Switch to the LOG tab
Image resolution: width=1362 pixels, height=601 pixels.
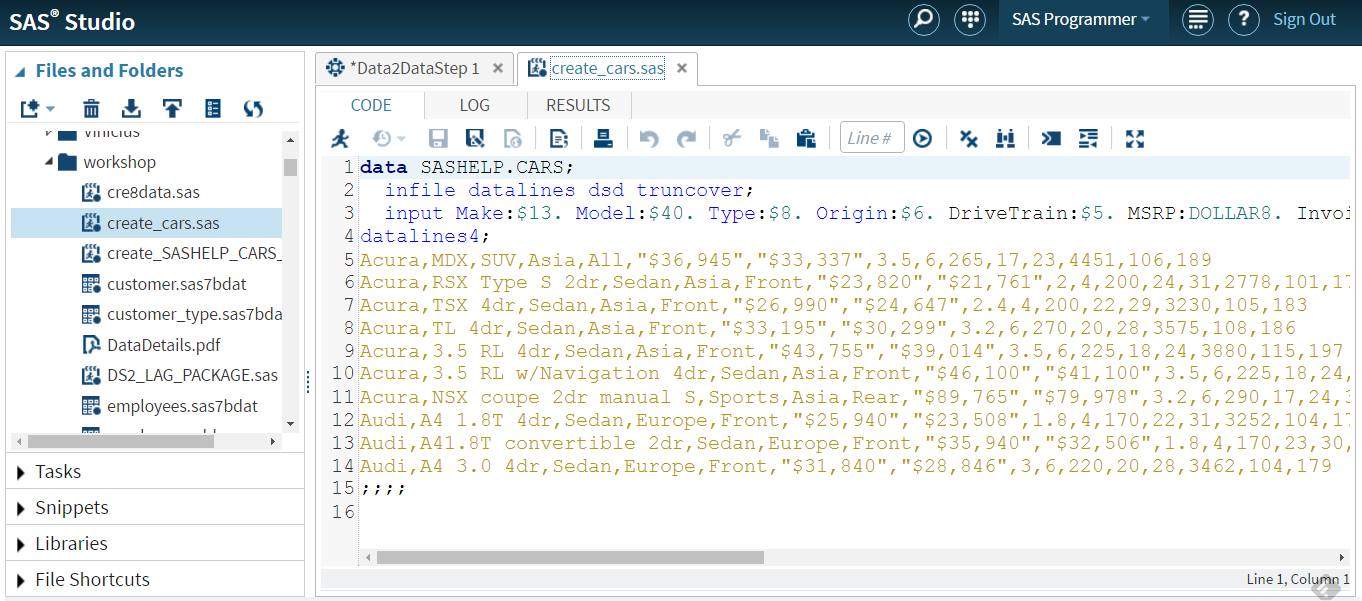coord(475,105)
